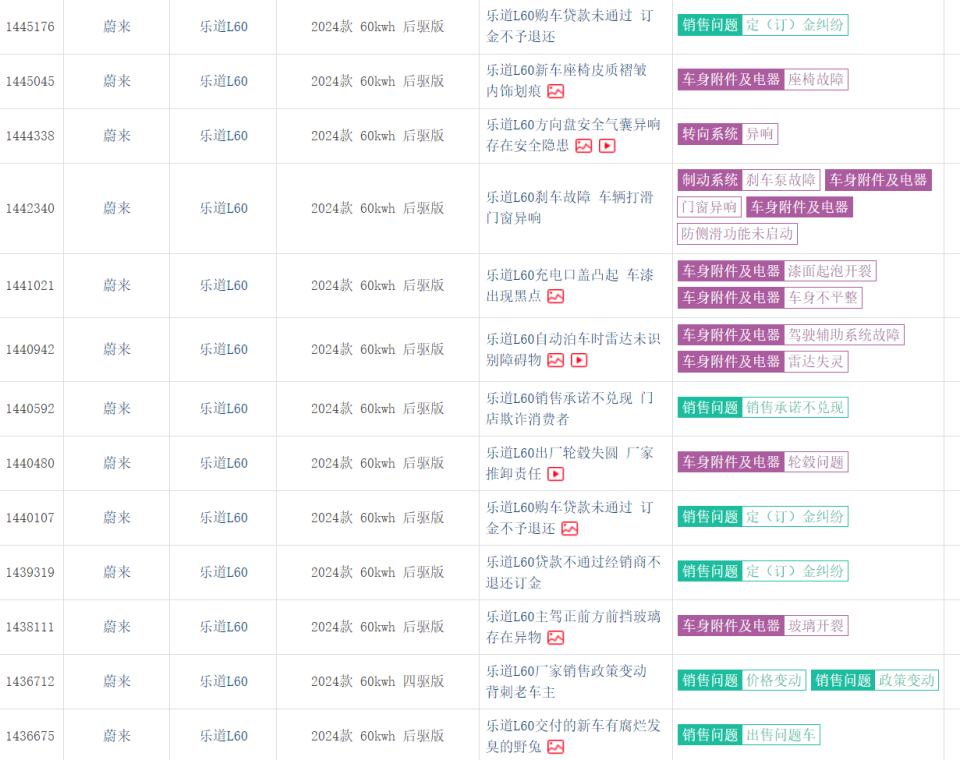This screenshot has height=760, width=960.
Task: Select 定（订）金纠纷 tag in row 1445176
Action: click(795, 25)
